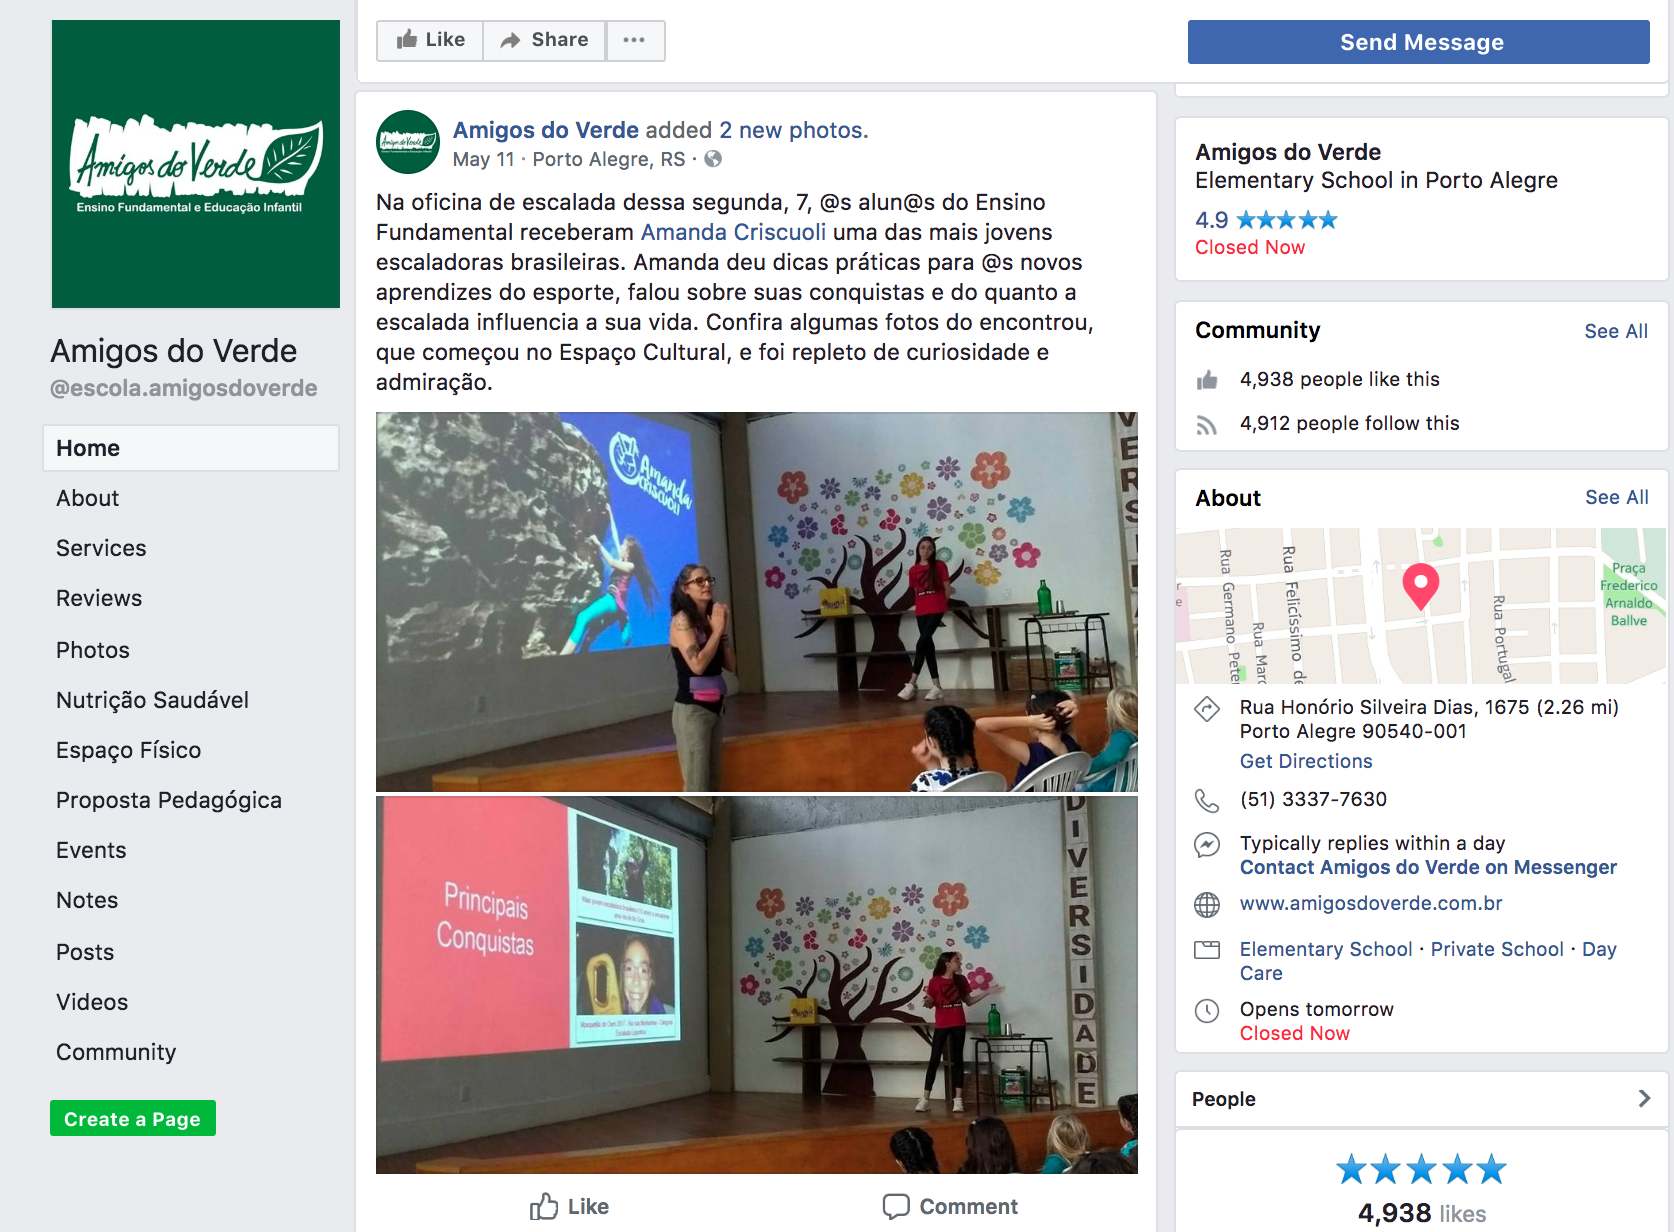
Task: Click the green Create a Page button
Action: [x=133, y=1118]
